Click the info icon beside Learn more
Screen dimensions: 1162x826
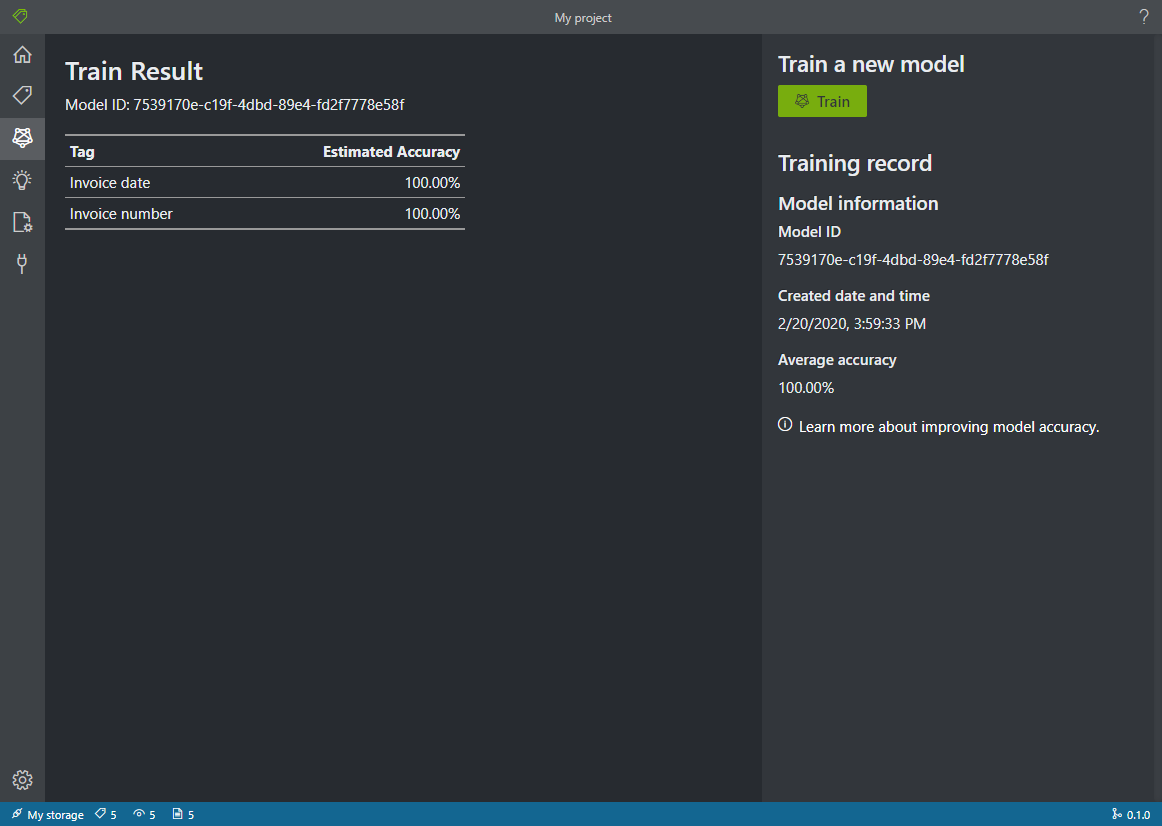785,424
